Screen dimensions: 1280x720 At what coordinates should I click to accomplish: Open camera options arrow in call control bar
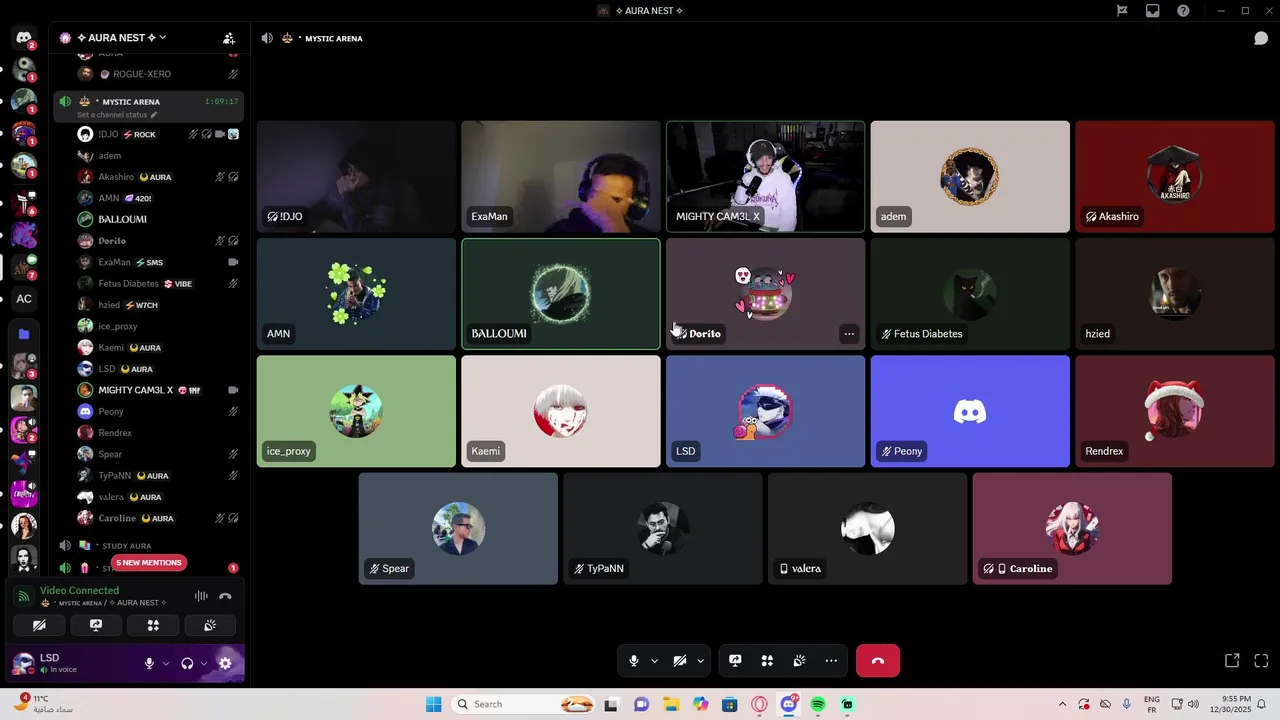(x=700, y=661)
